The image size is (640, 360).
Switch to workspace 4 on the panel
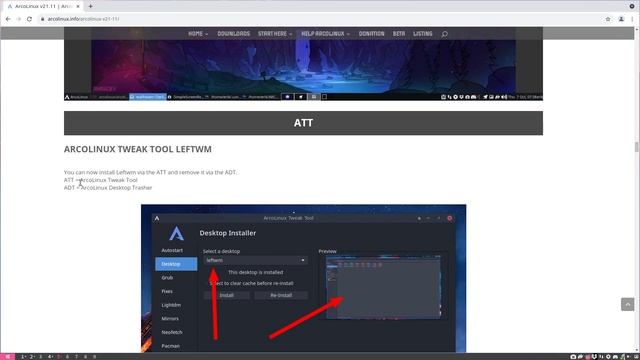[x=50, y=357]
